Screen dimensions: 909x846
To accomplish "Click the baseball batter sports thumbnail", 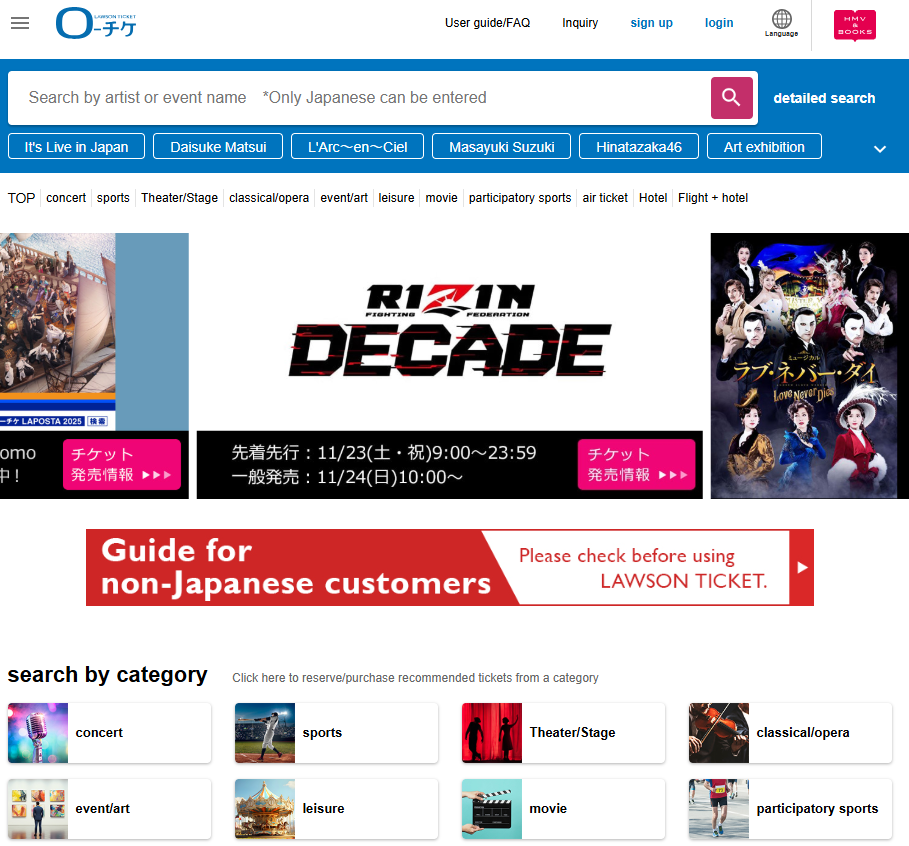I will (x=265, y=733).
